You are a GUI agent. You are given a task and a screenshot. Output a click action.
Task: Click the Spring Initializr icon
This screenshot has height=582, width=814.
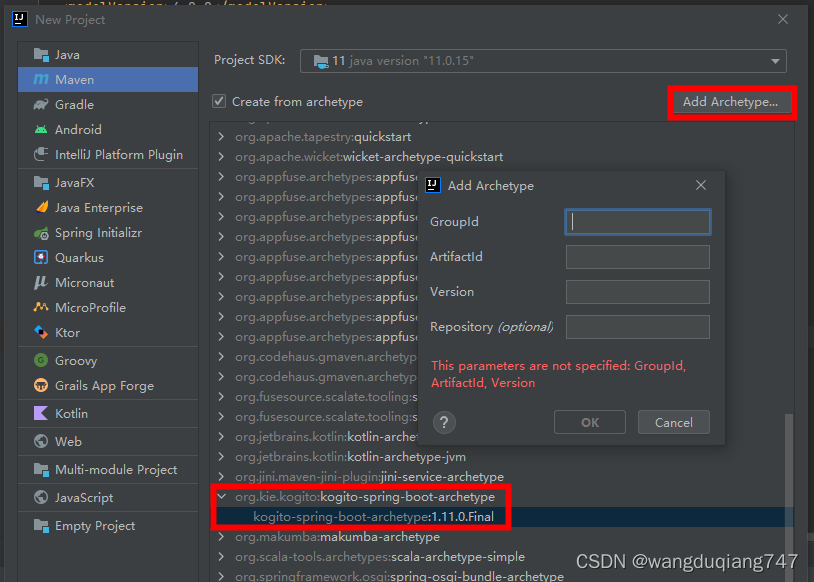(x=41, y=233)
